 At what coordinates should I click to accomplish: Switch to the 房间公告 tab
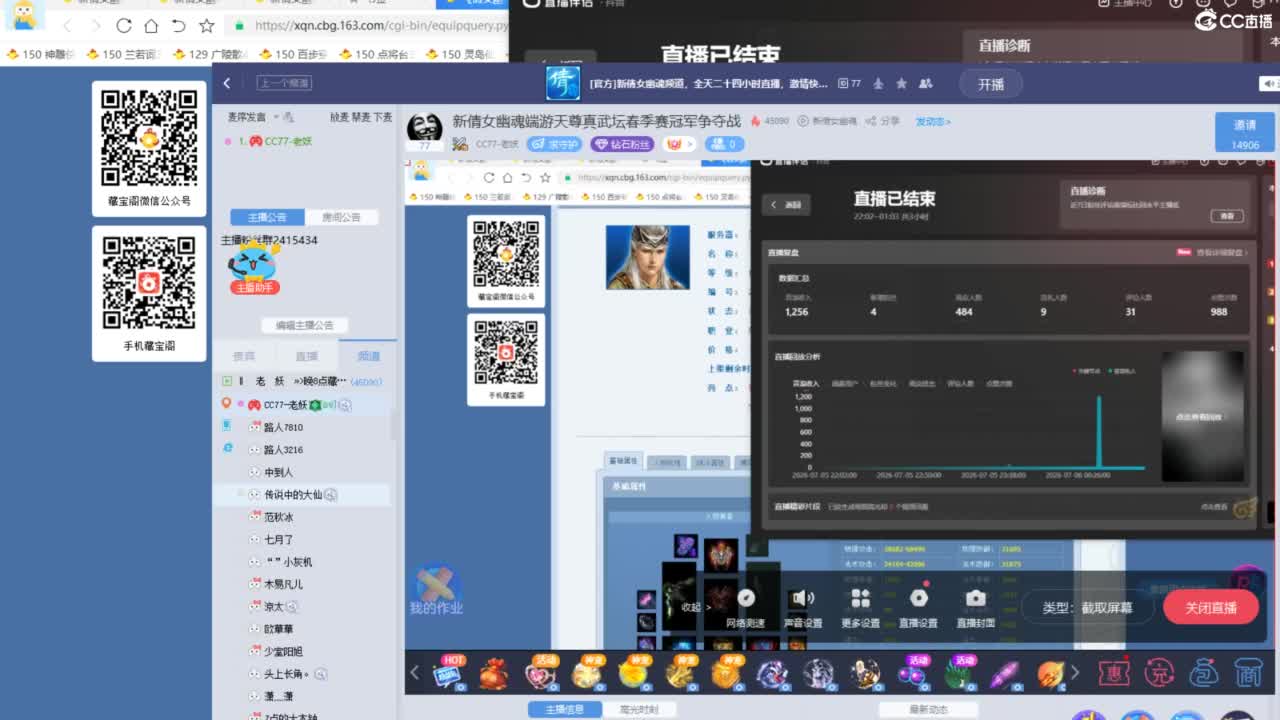coord(341,217)
